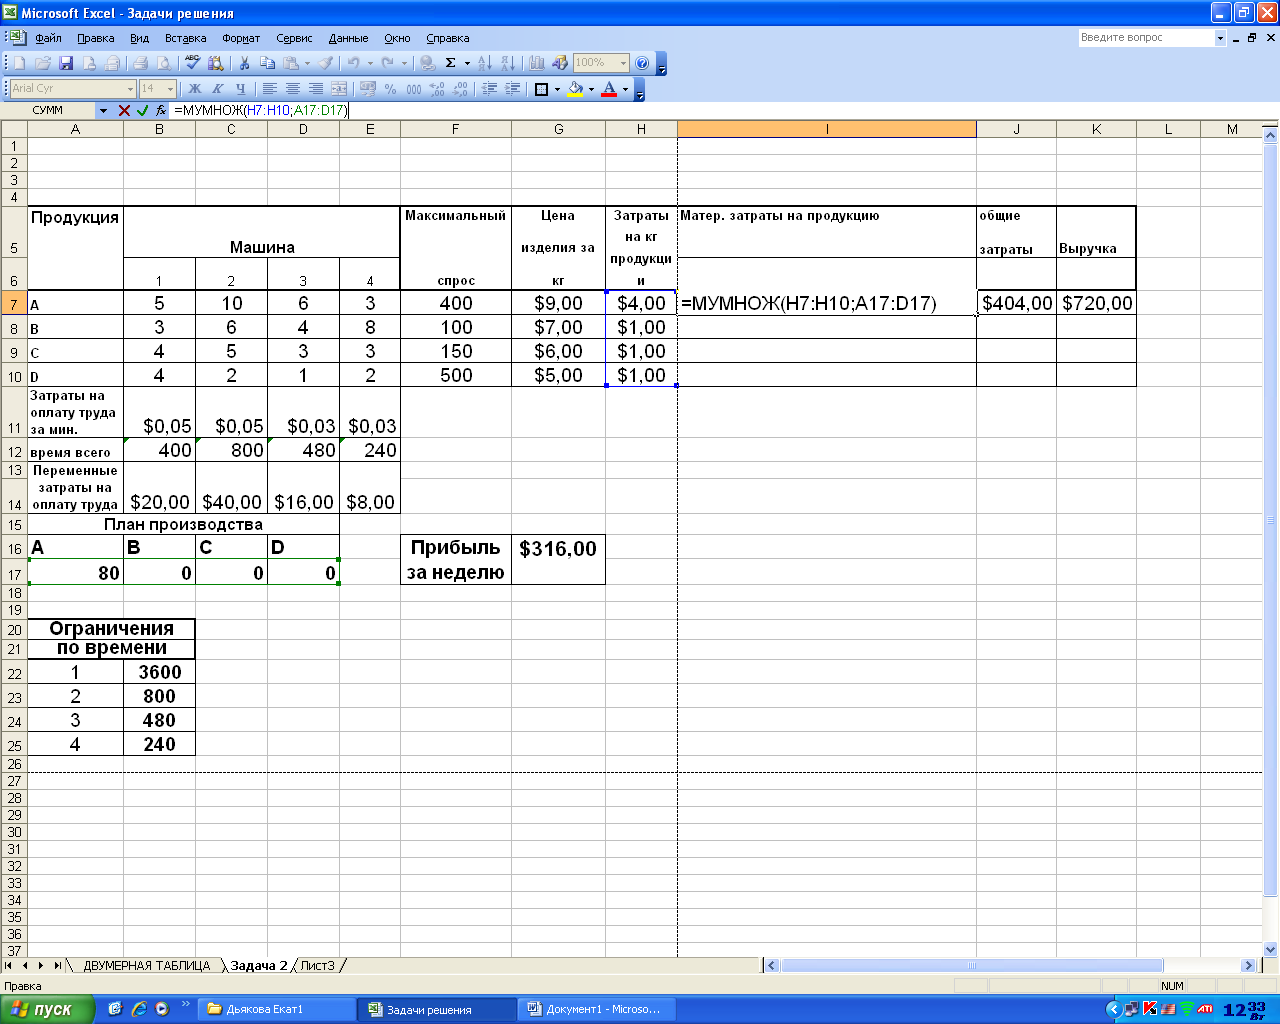Open the Файл menu
The image size is (1280, 1024).
(x=48, y=38)
